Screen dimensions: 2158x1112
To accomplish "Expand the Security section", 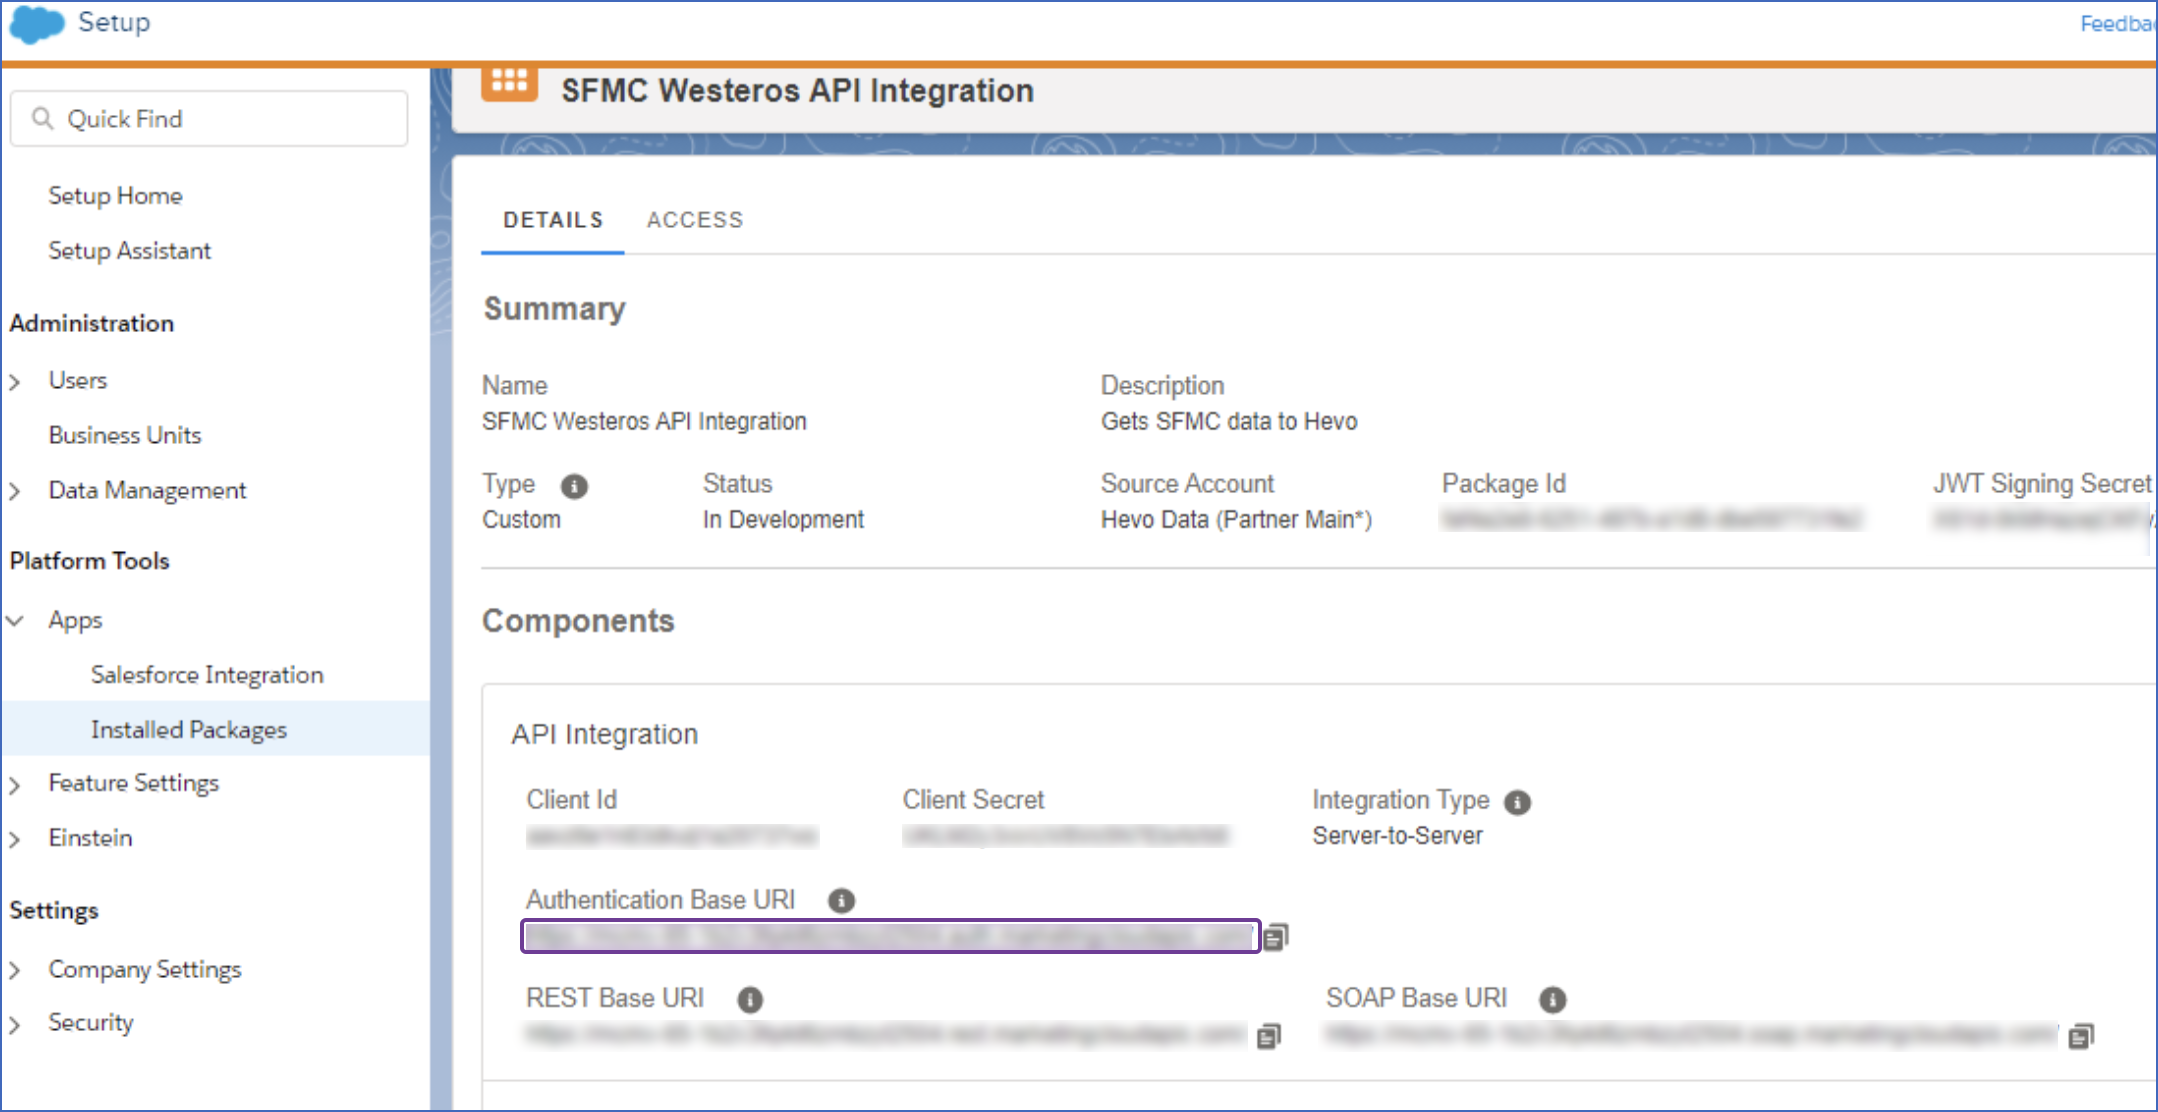I will click(15, 1024).
